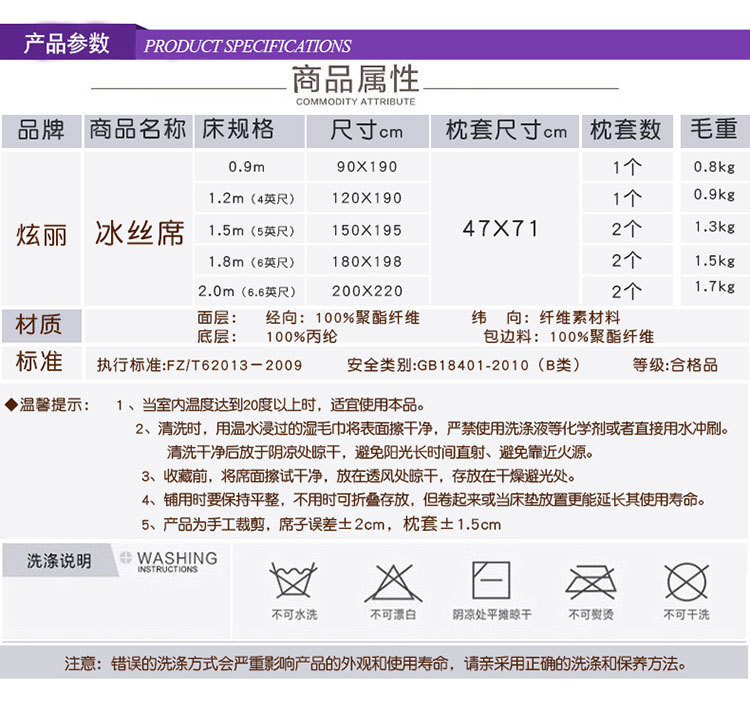
Task: Click brand cell 炫丽
Action: pyautogui.click(x=42, y=235)
